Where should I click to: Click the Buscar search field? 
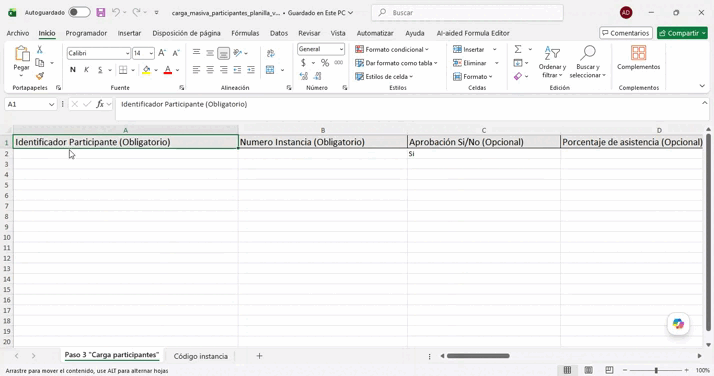pyautogui.click(x=467, y=13)
